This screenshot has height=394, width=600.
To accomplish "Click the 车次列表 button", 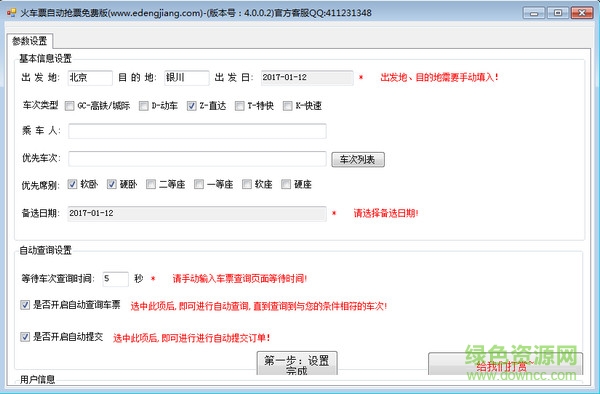I will point(358,160).
